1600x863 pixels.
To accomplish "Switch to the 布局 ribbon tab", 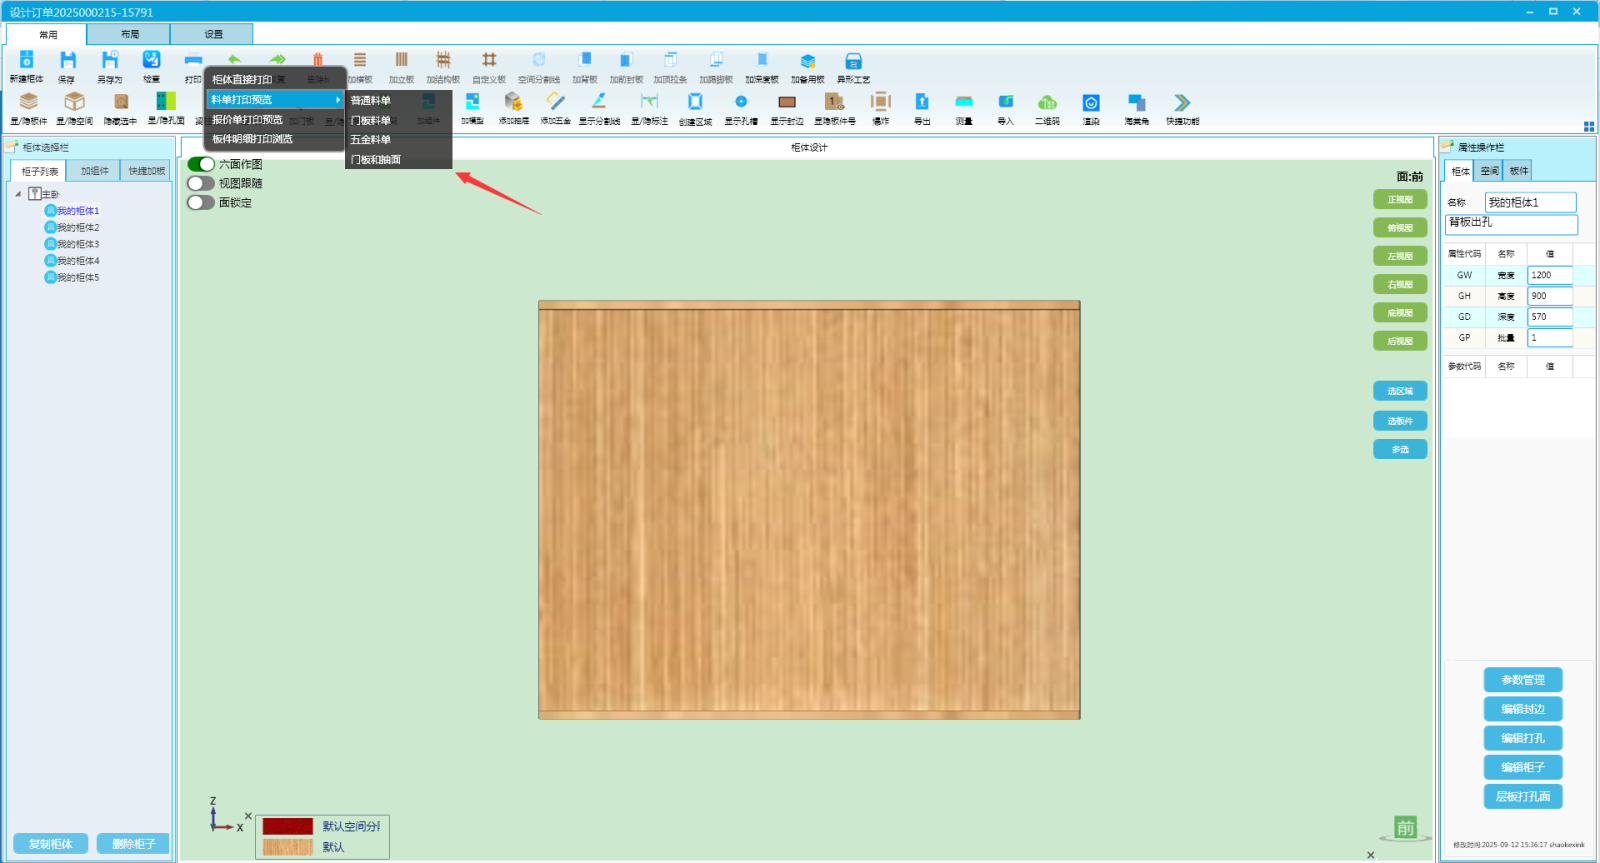I will click(x=130, y=34).
